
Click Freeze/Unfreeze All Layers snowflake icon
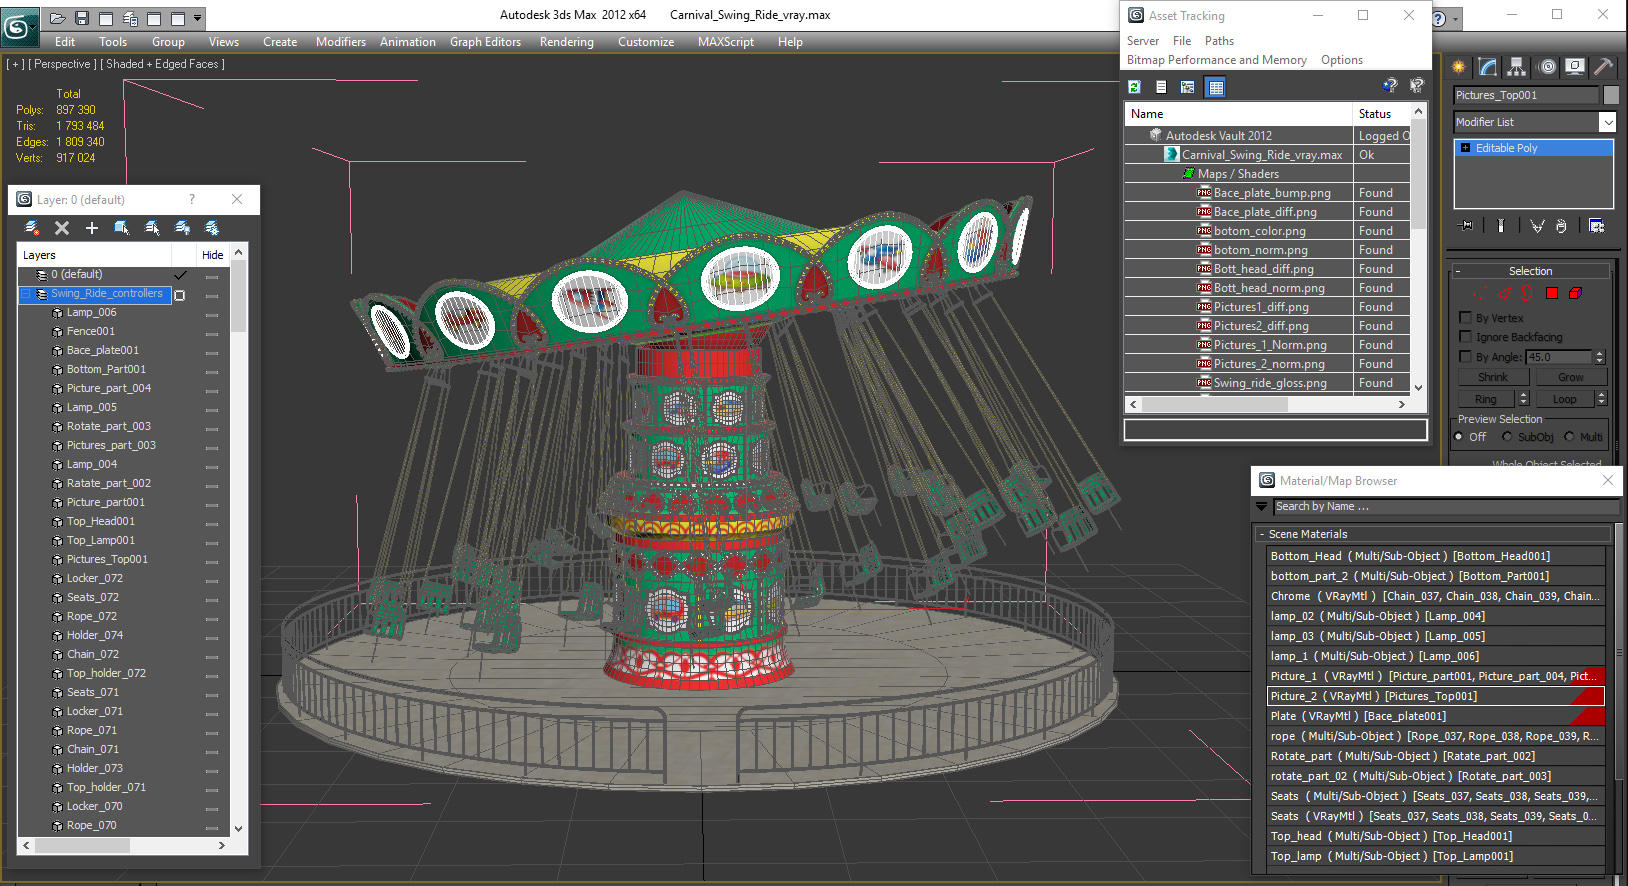212,228
